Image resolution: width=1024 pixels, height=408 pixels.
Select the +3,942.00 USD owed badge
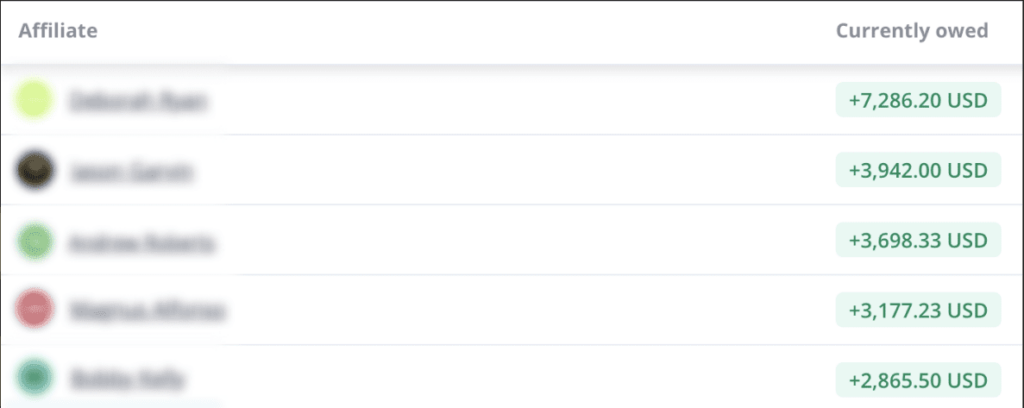click(918, 170)
